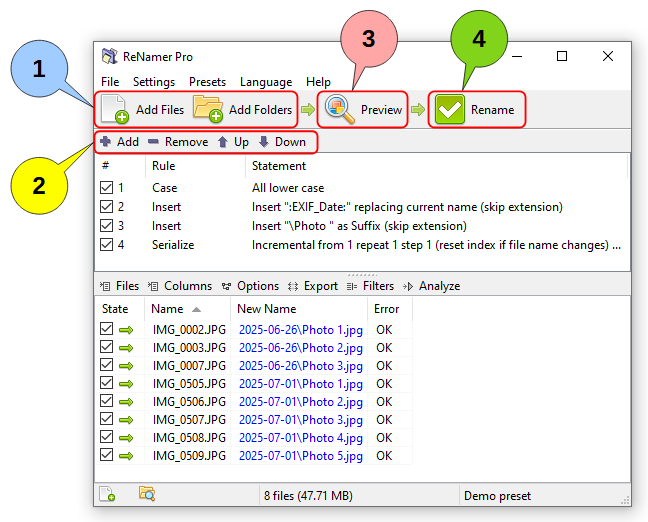Click green arrow state icon for IMG_0509.JPG
The height and width of the screenshot is (522, 648).
coord(126,456)
